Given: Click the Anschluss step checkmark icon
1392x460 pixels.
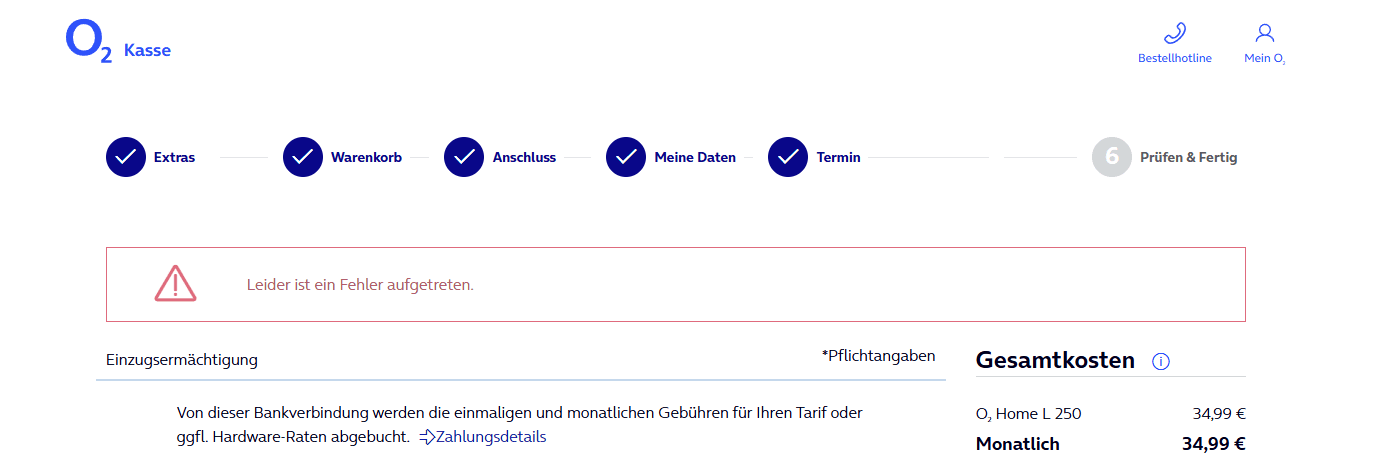Looking at the screenshot, I should [x=464, y=157].
